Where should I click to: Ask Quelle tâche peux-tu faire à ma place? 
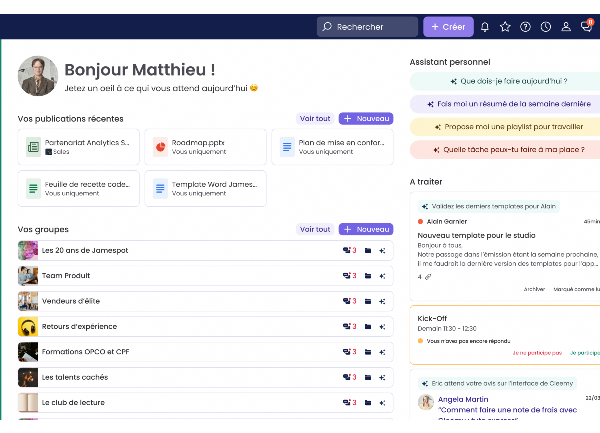(x=505, y=150)
